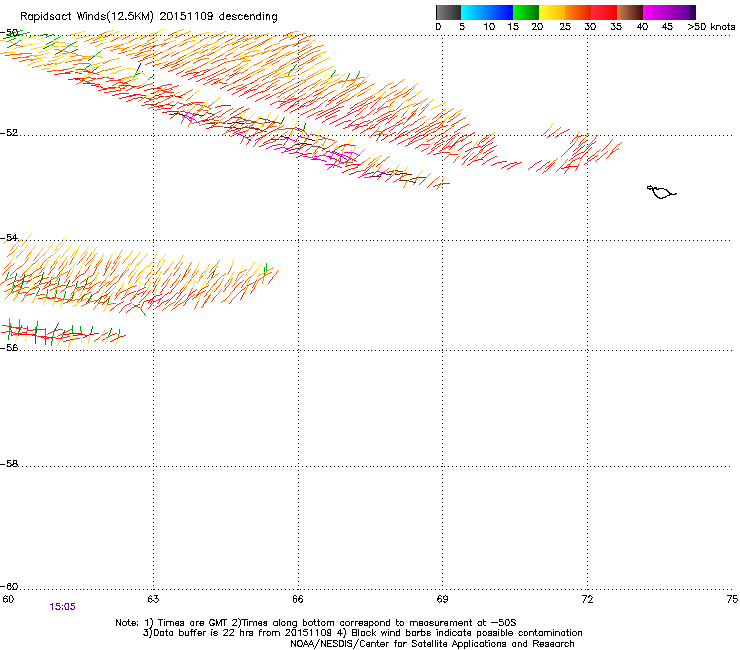Click the red 30-35 knots legend segment
The image size is (740, 650).
click(604, 12)
